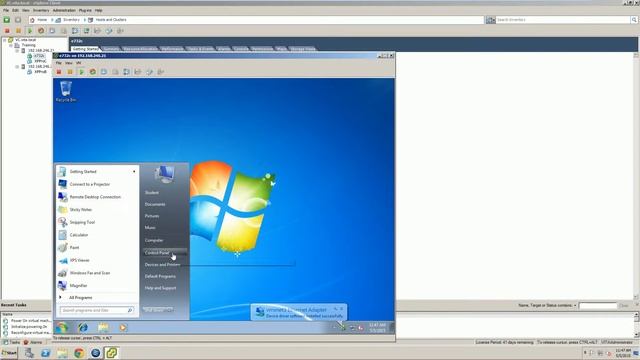Open Inventory menu
The height and width of the screenshot is (360, 640).
pos(41,10)
